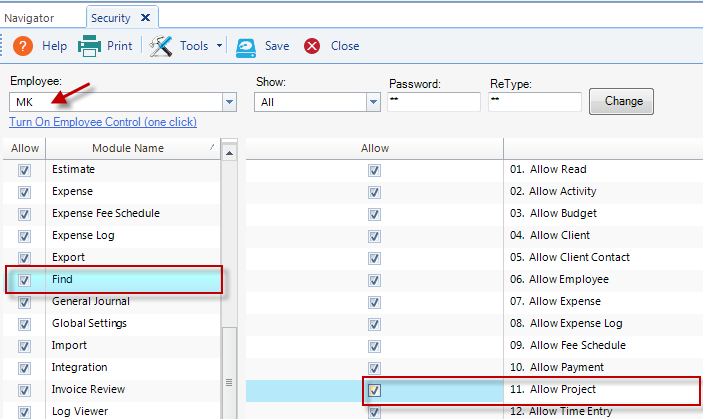Click into the Password field
This screenshot has height=419, width=703.
[434, 102]
